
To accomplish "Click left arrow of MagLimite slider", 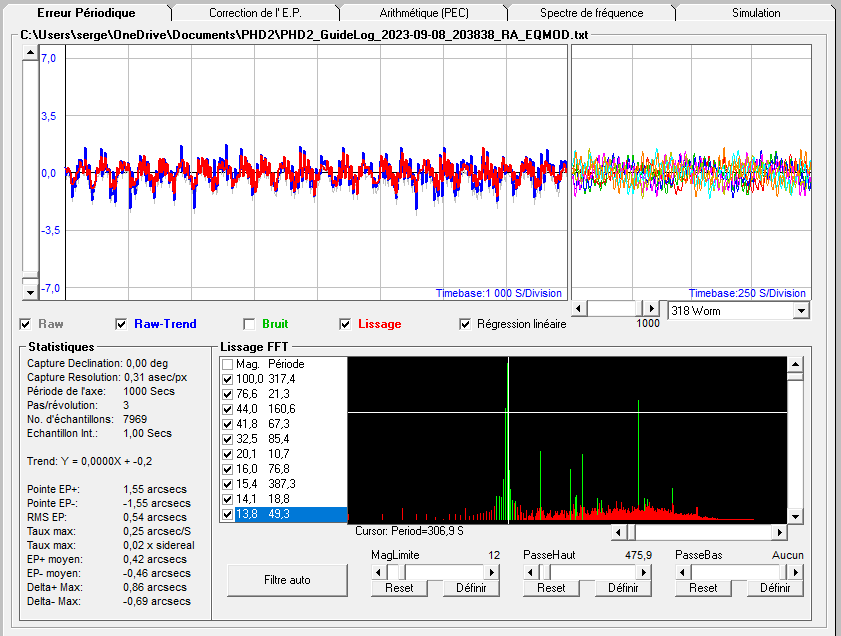I will click(x=378, y=571).
